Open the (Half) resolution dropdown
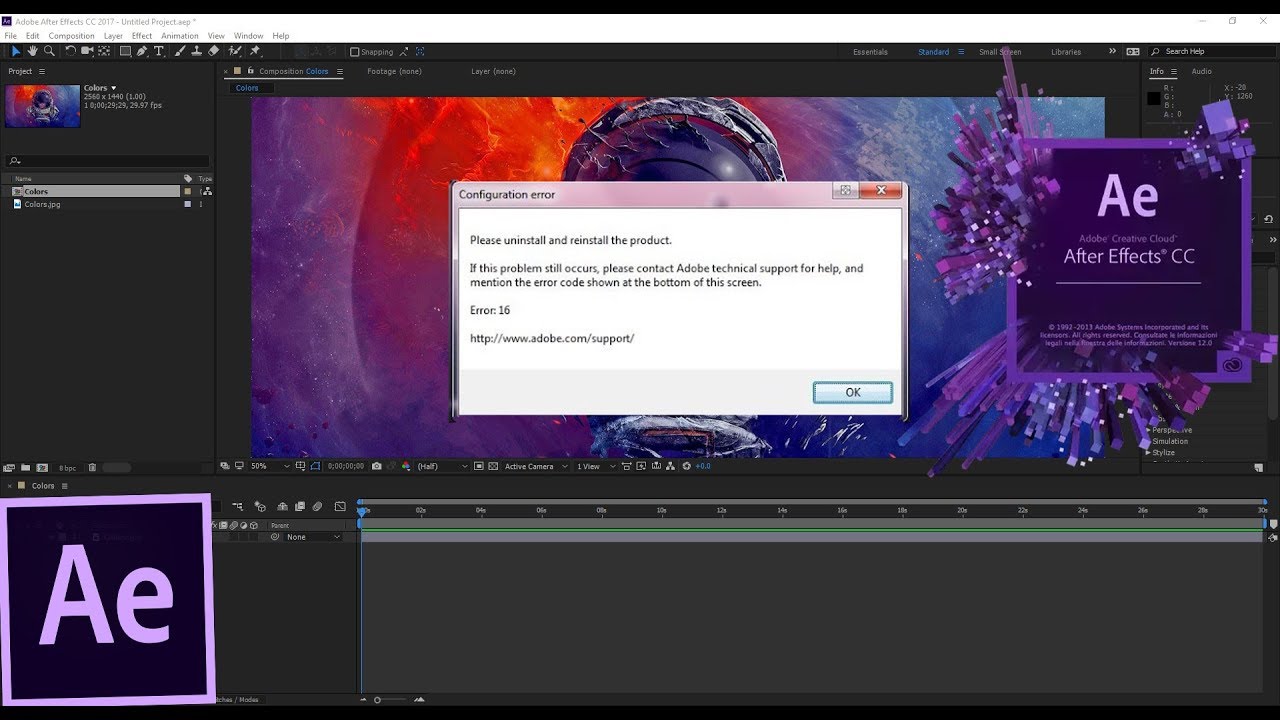The image size is (1280, 720). (x=442, y=466)
